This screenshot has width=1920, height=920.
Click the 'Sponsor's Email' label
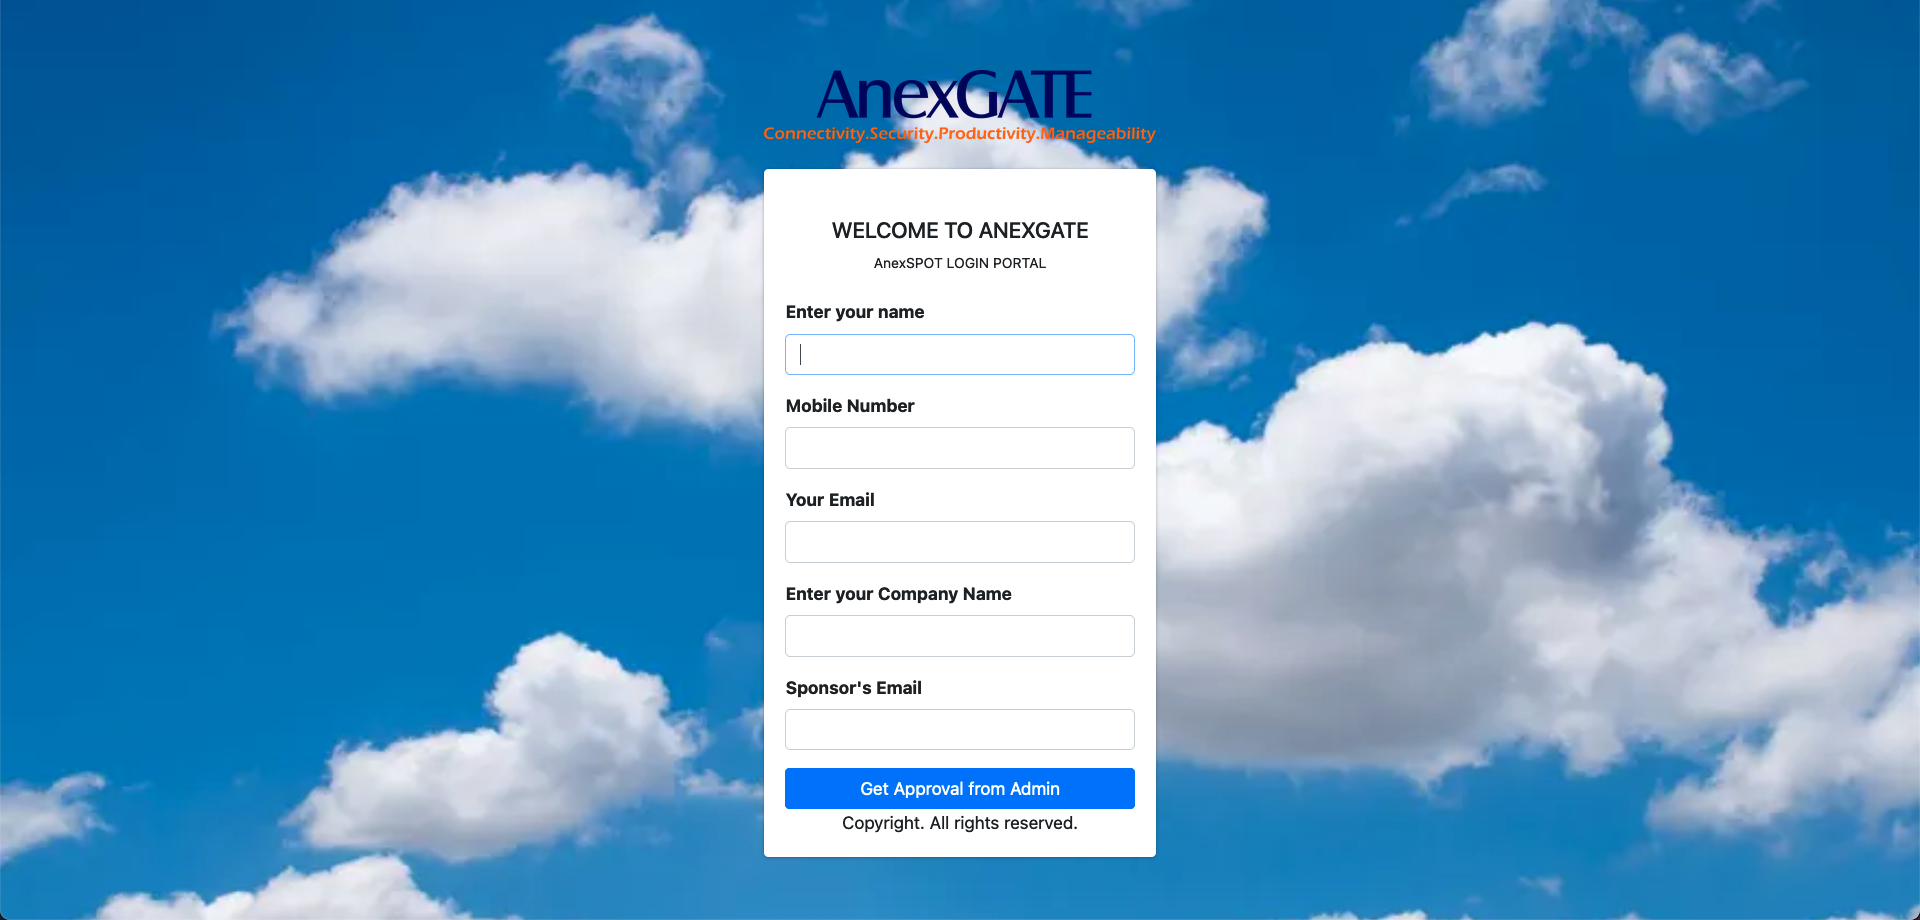click(x=853, y=688)
